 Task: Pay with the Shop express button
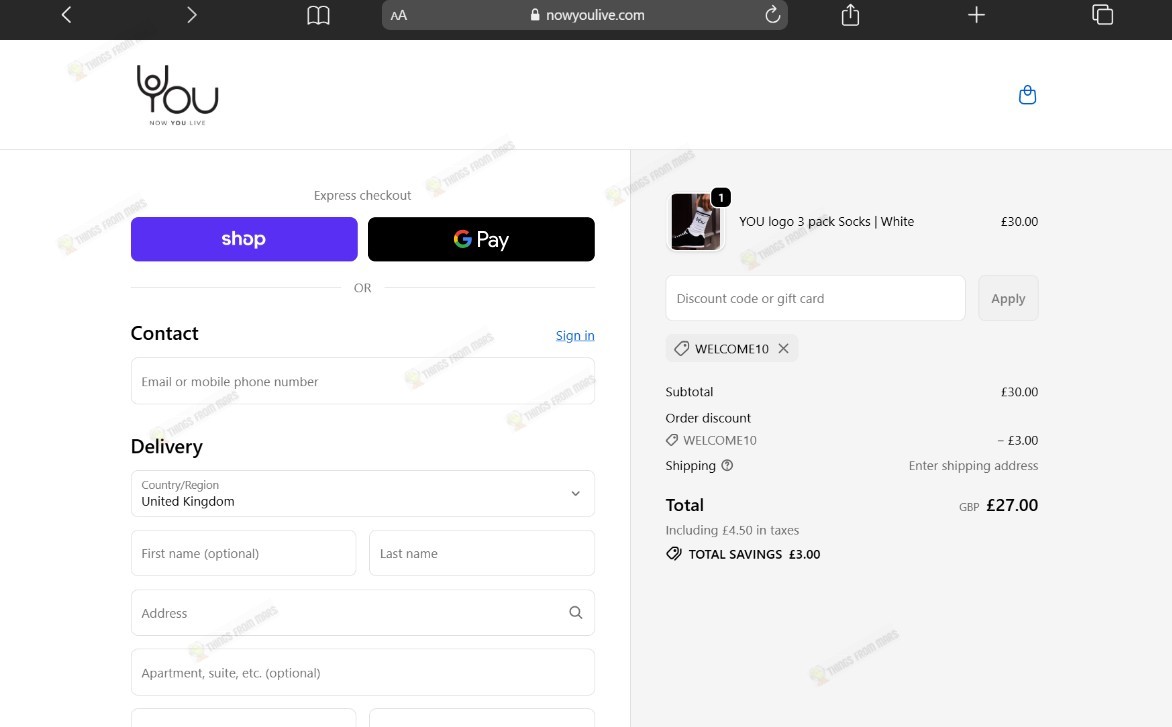244,239
